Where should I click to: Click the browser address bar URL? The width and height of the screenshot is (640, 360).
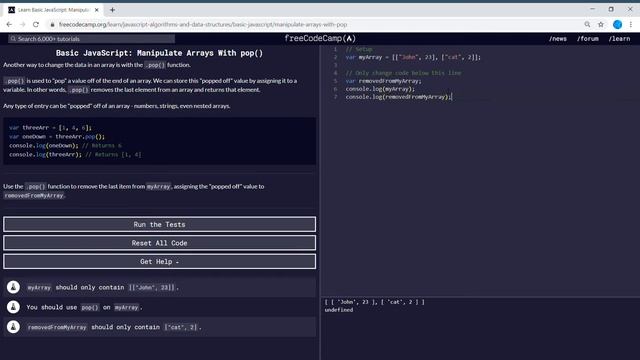[x=203, y=24]
